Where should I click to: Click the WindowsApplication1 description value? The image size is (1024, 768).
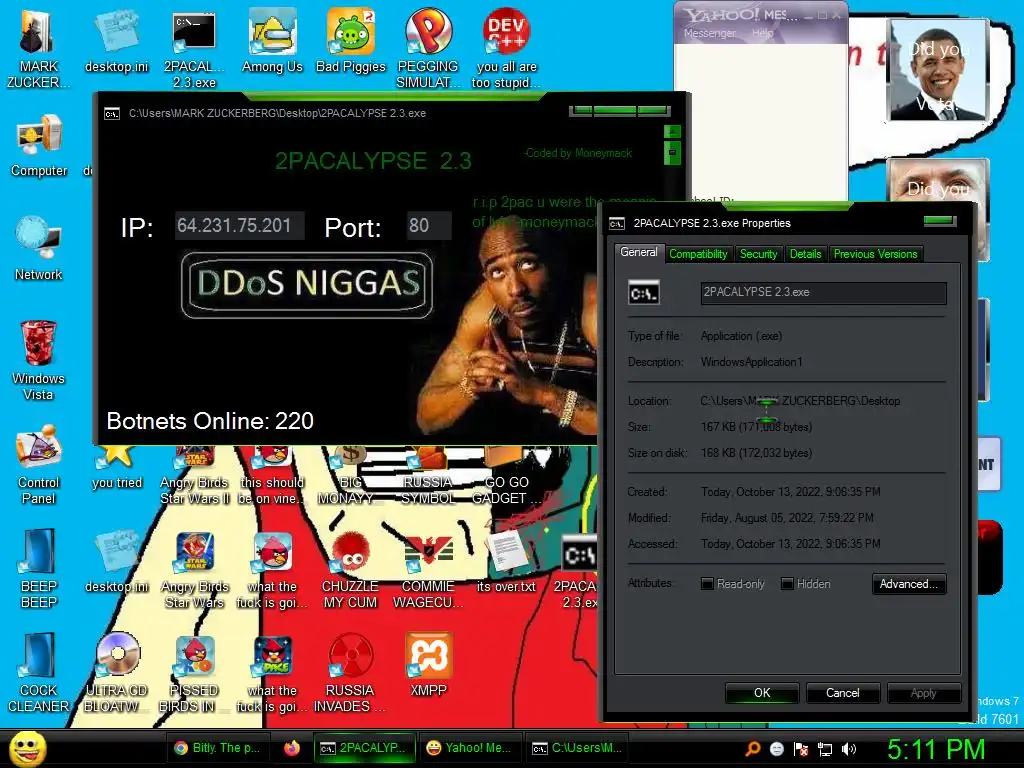pyautogui.click(x=751, y=362)
